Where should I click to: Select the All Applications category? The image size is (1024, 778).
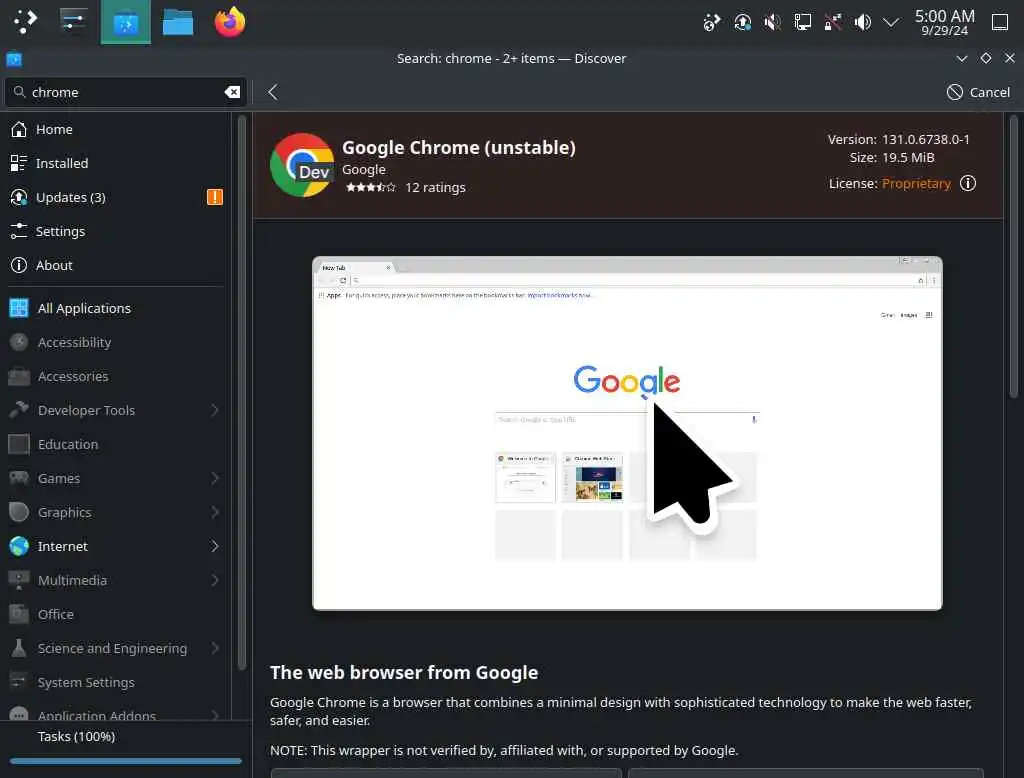click(116, 308)
